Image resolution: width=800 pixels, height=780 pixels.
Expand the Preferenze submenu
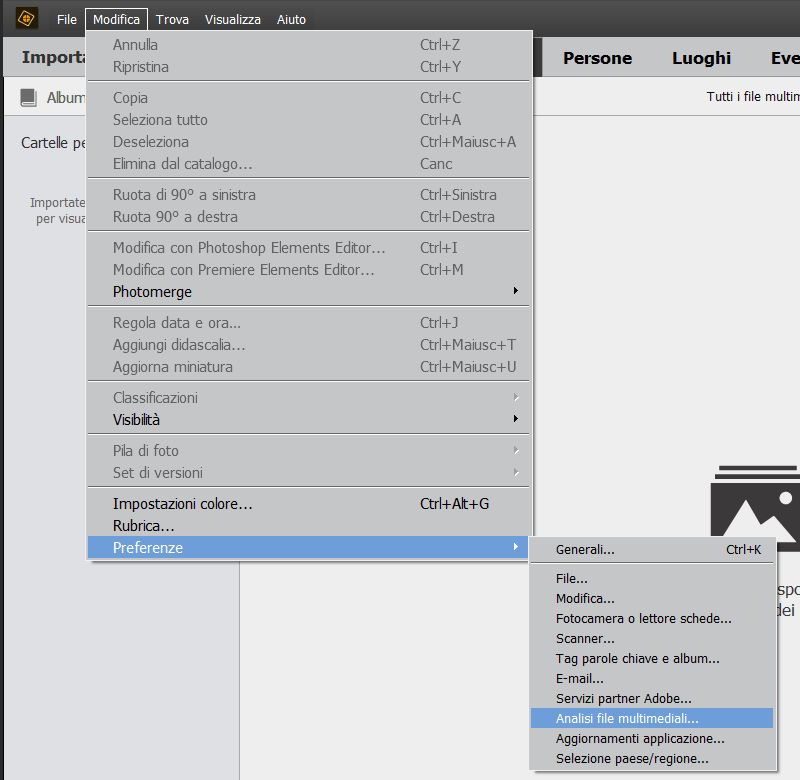coord(309,548)
